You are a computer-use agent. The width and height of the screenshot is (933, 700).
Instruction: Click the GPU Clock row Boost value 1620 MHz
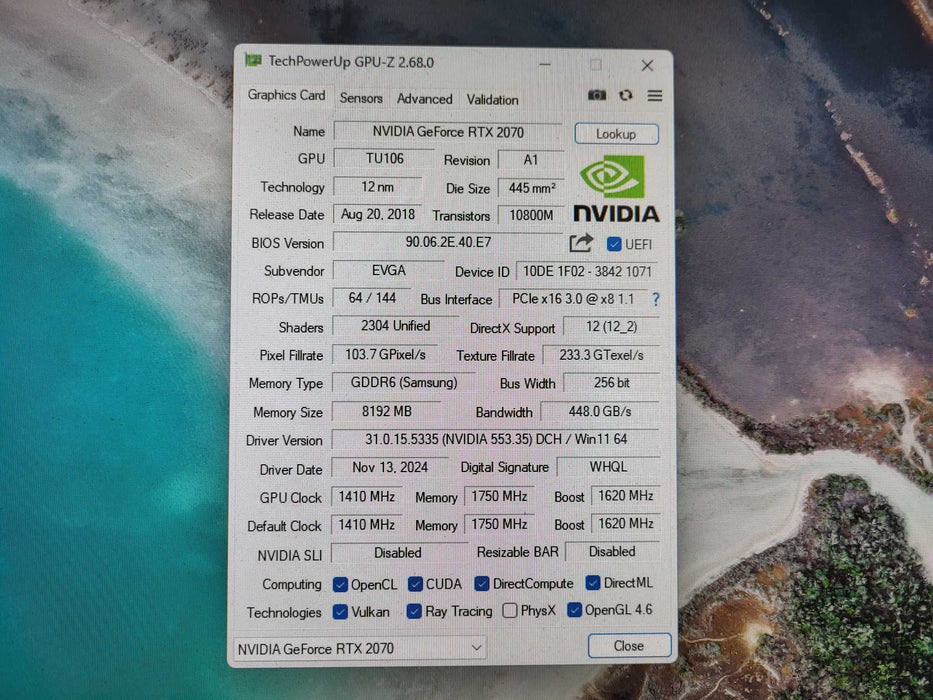(x=626, y=496)
